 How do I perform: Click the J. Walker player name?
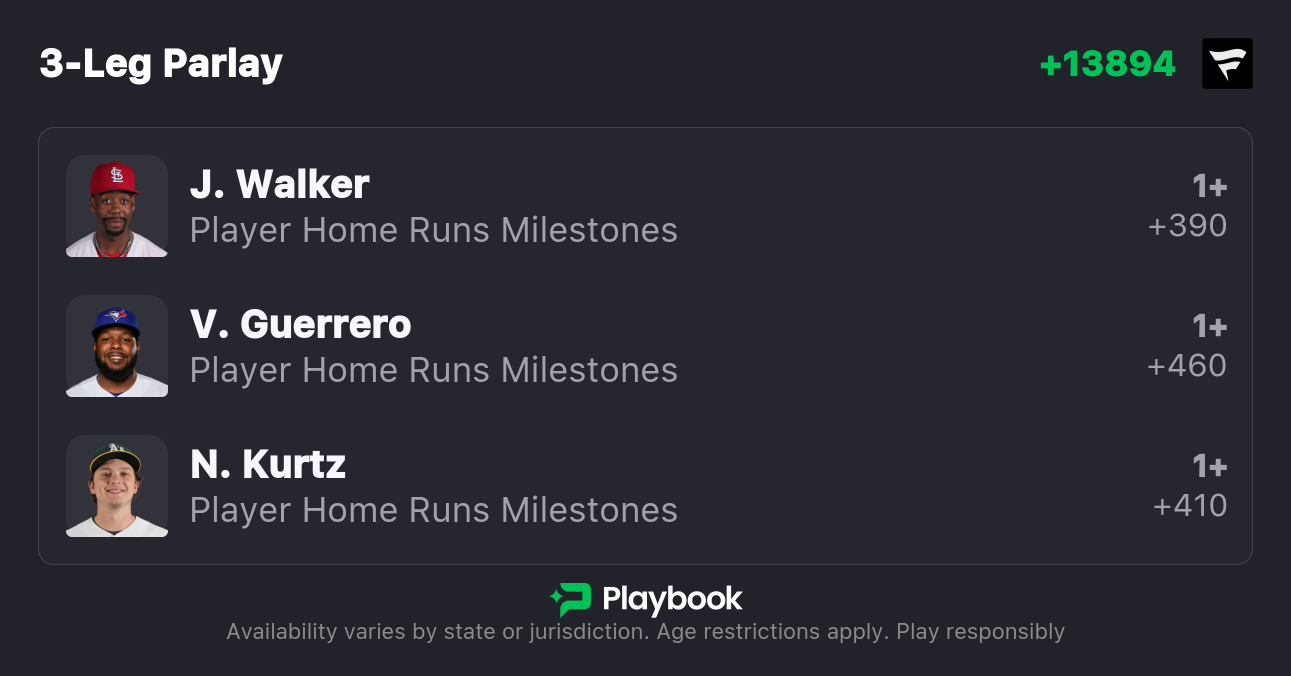(279, 184)
